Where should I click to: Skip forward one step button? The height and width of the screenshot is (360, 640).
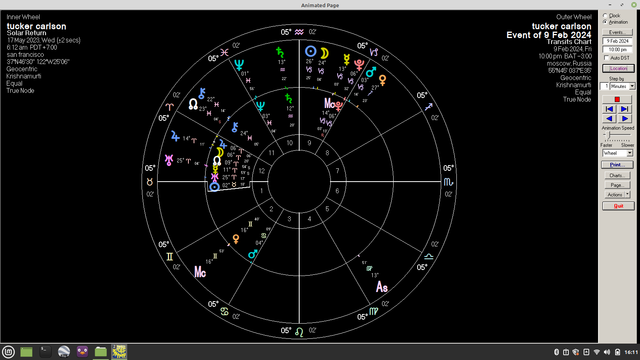pos(624,109)
